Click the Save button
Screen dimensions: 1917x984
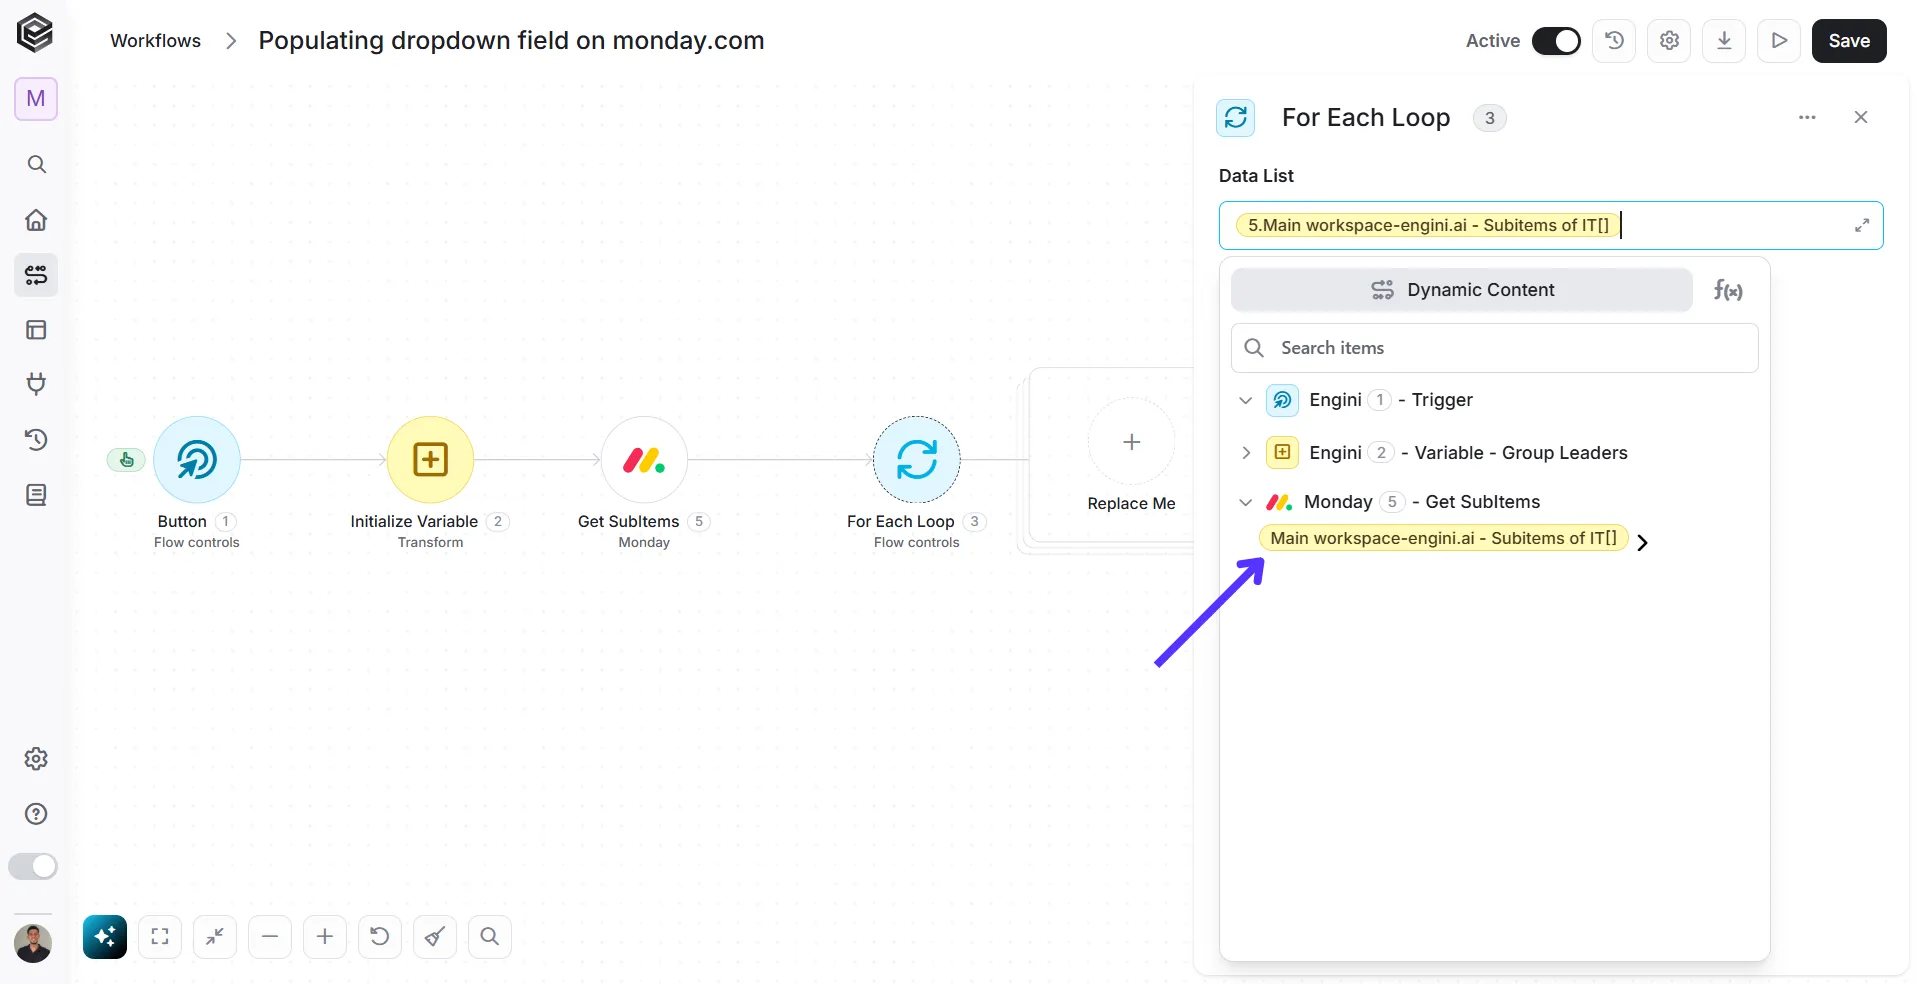pos(1849,41)
